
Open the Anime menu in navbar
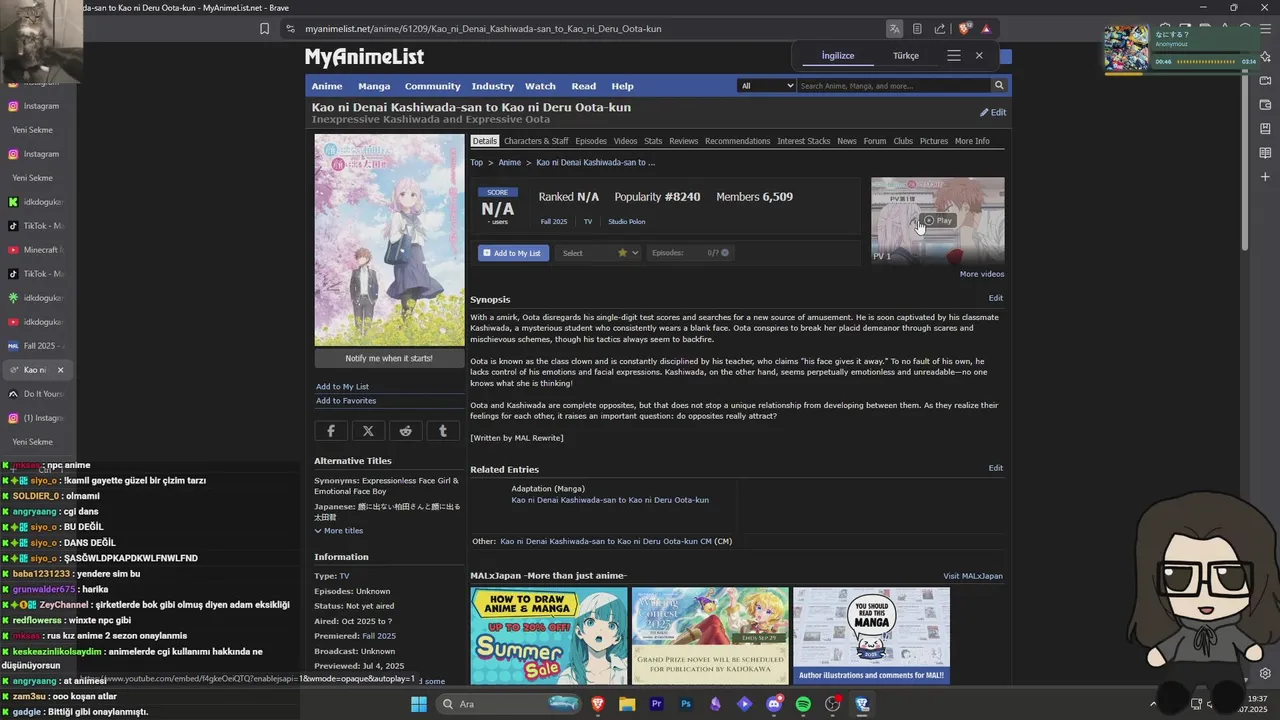327,86
